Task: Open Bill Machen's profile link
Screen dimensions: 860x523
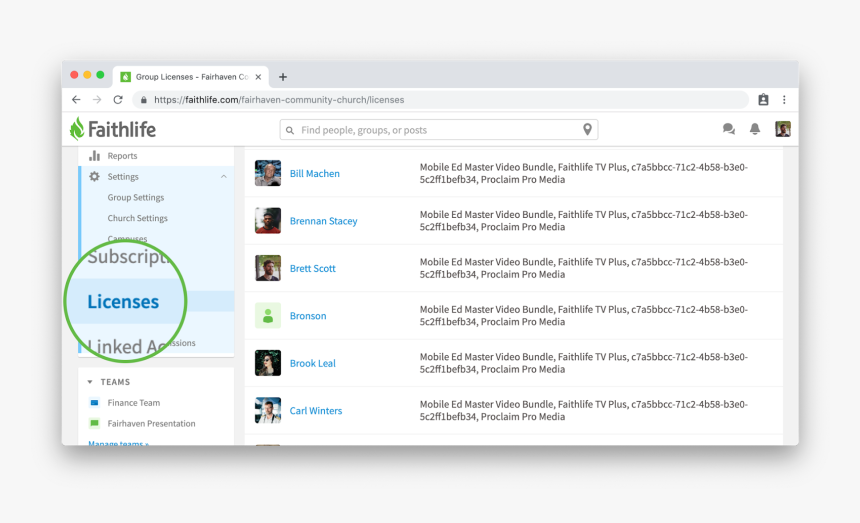Action: 315,173
